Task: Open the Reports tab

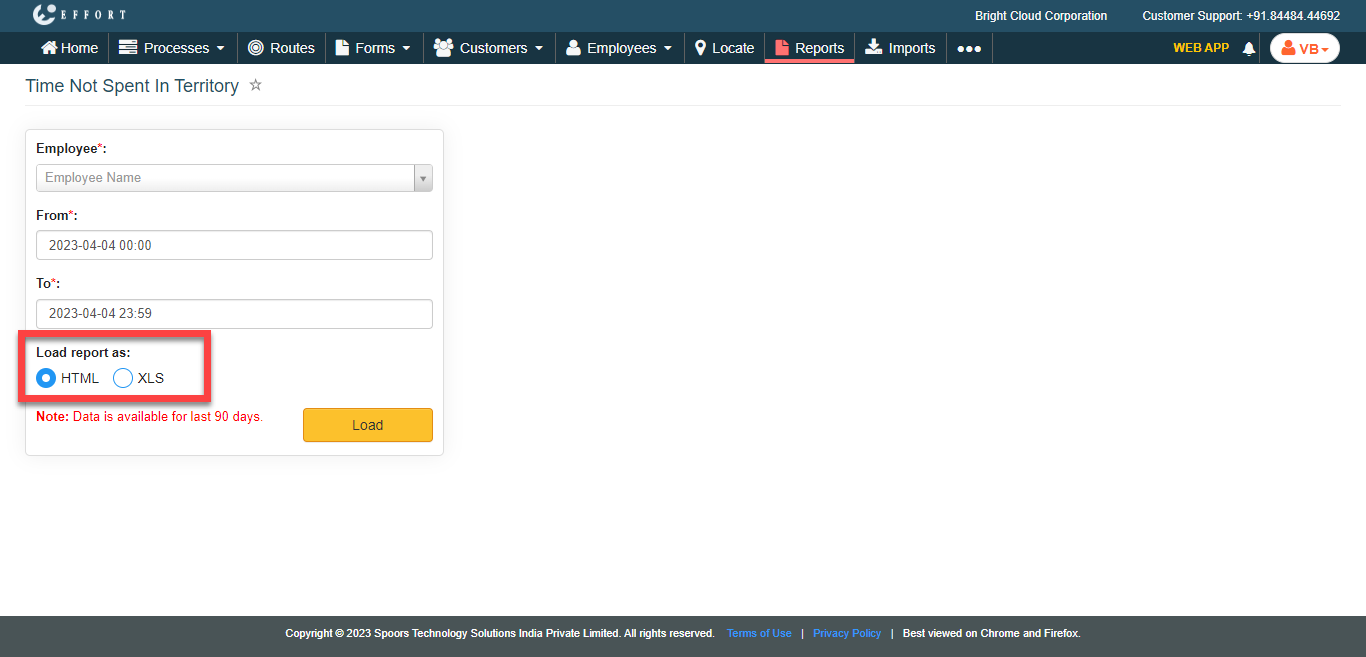Action: 809,48
